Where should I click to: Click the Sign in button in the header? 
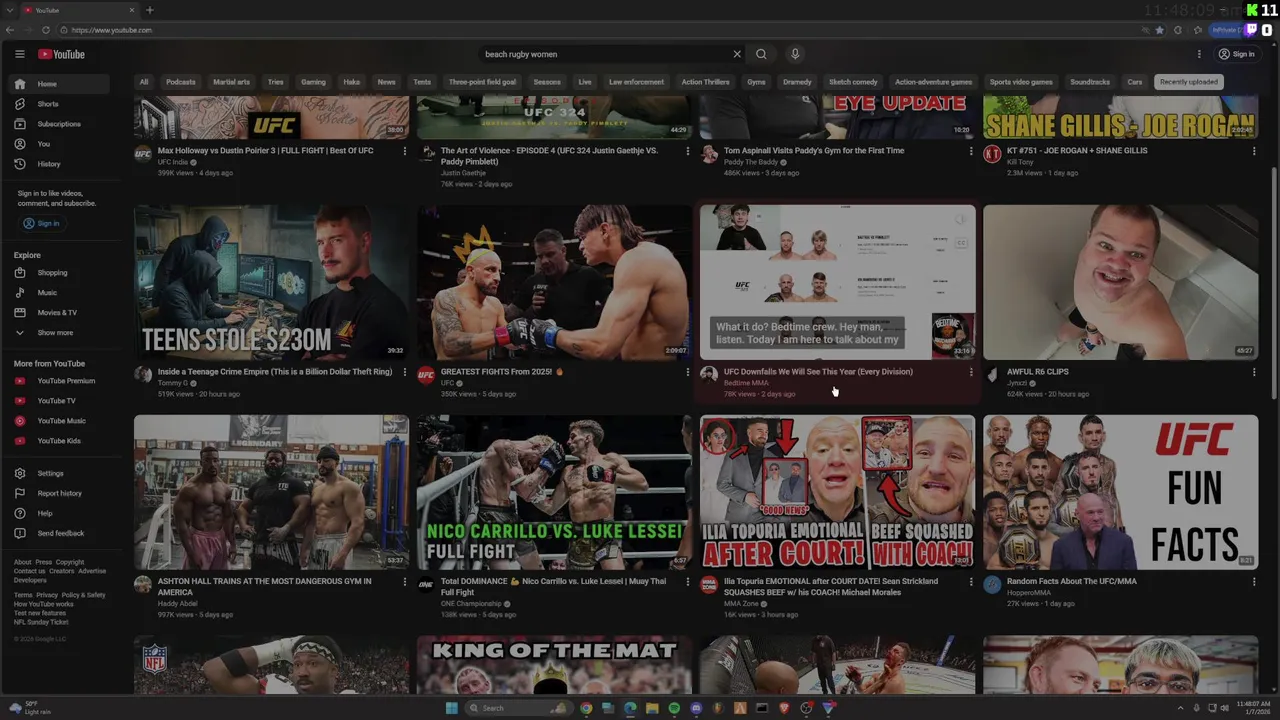1237,54
